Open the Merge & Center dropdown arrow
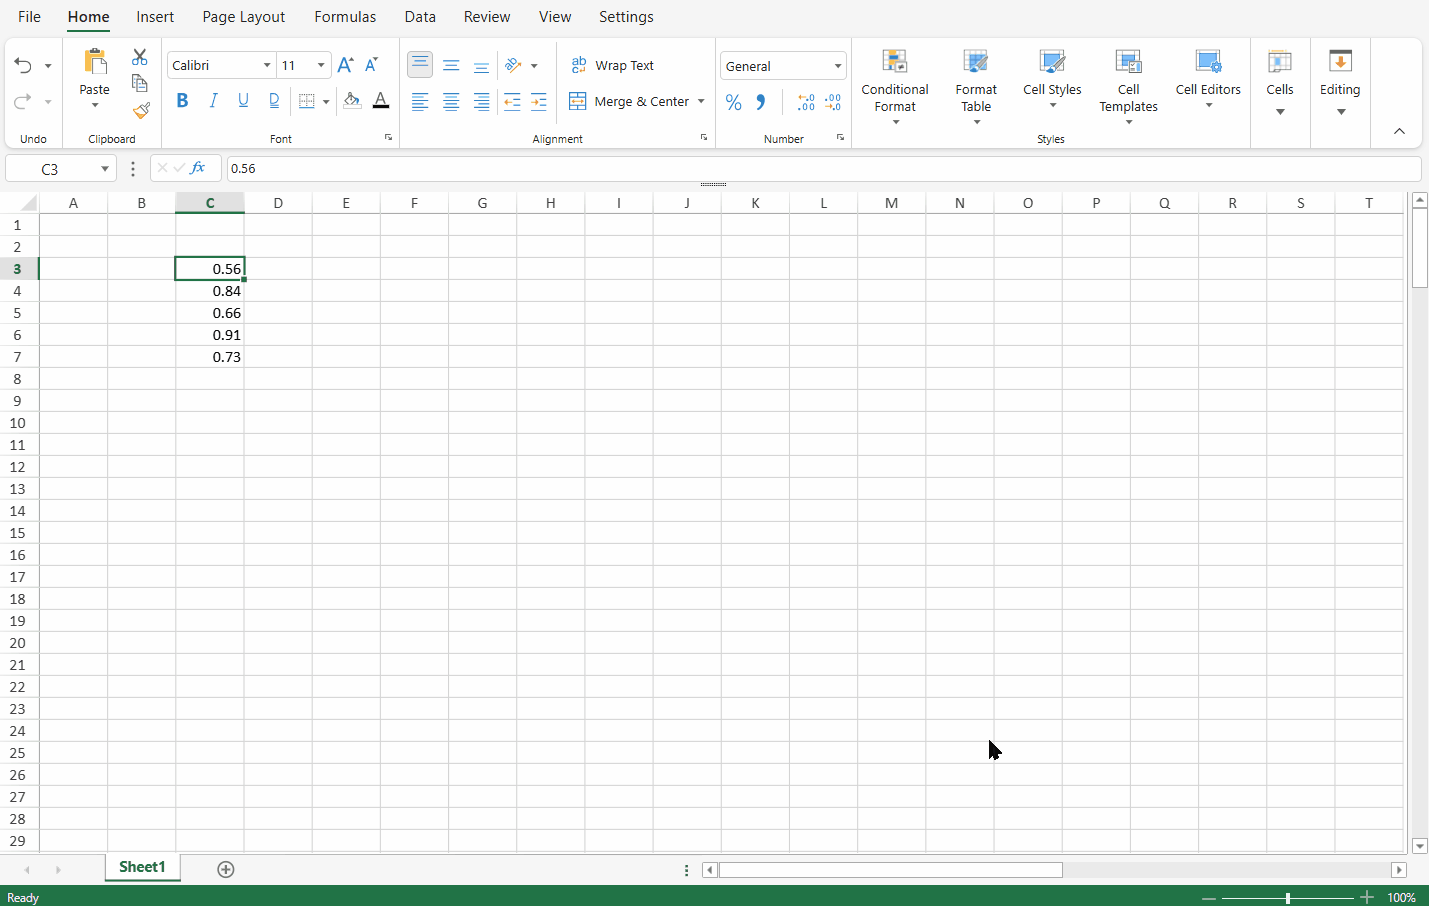 [x=701, y=102]
